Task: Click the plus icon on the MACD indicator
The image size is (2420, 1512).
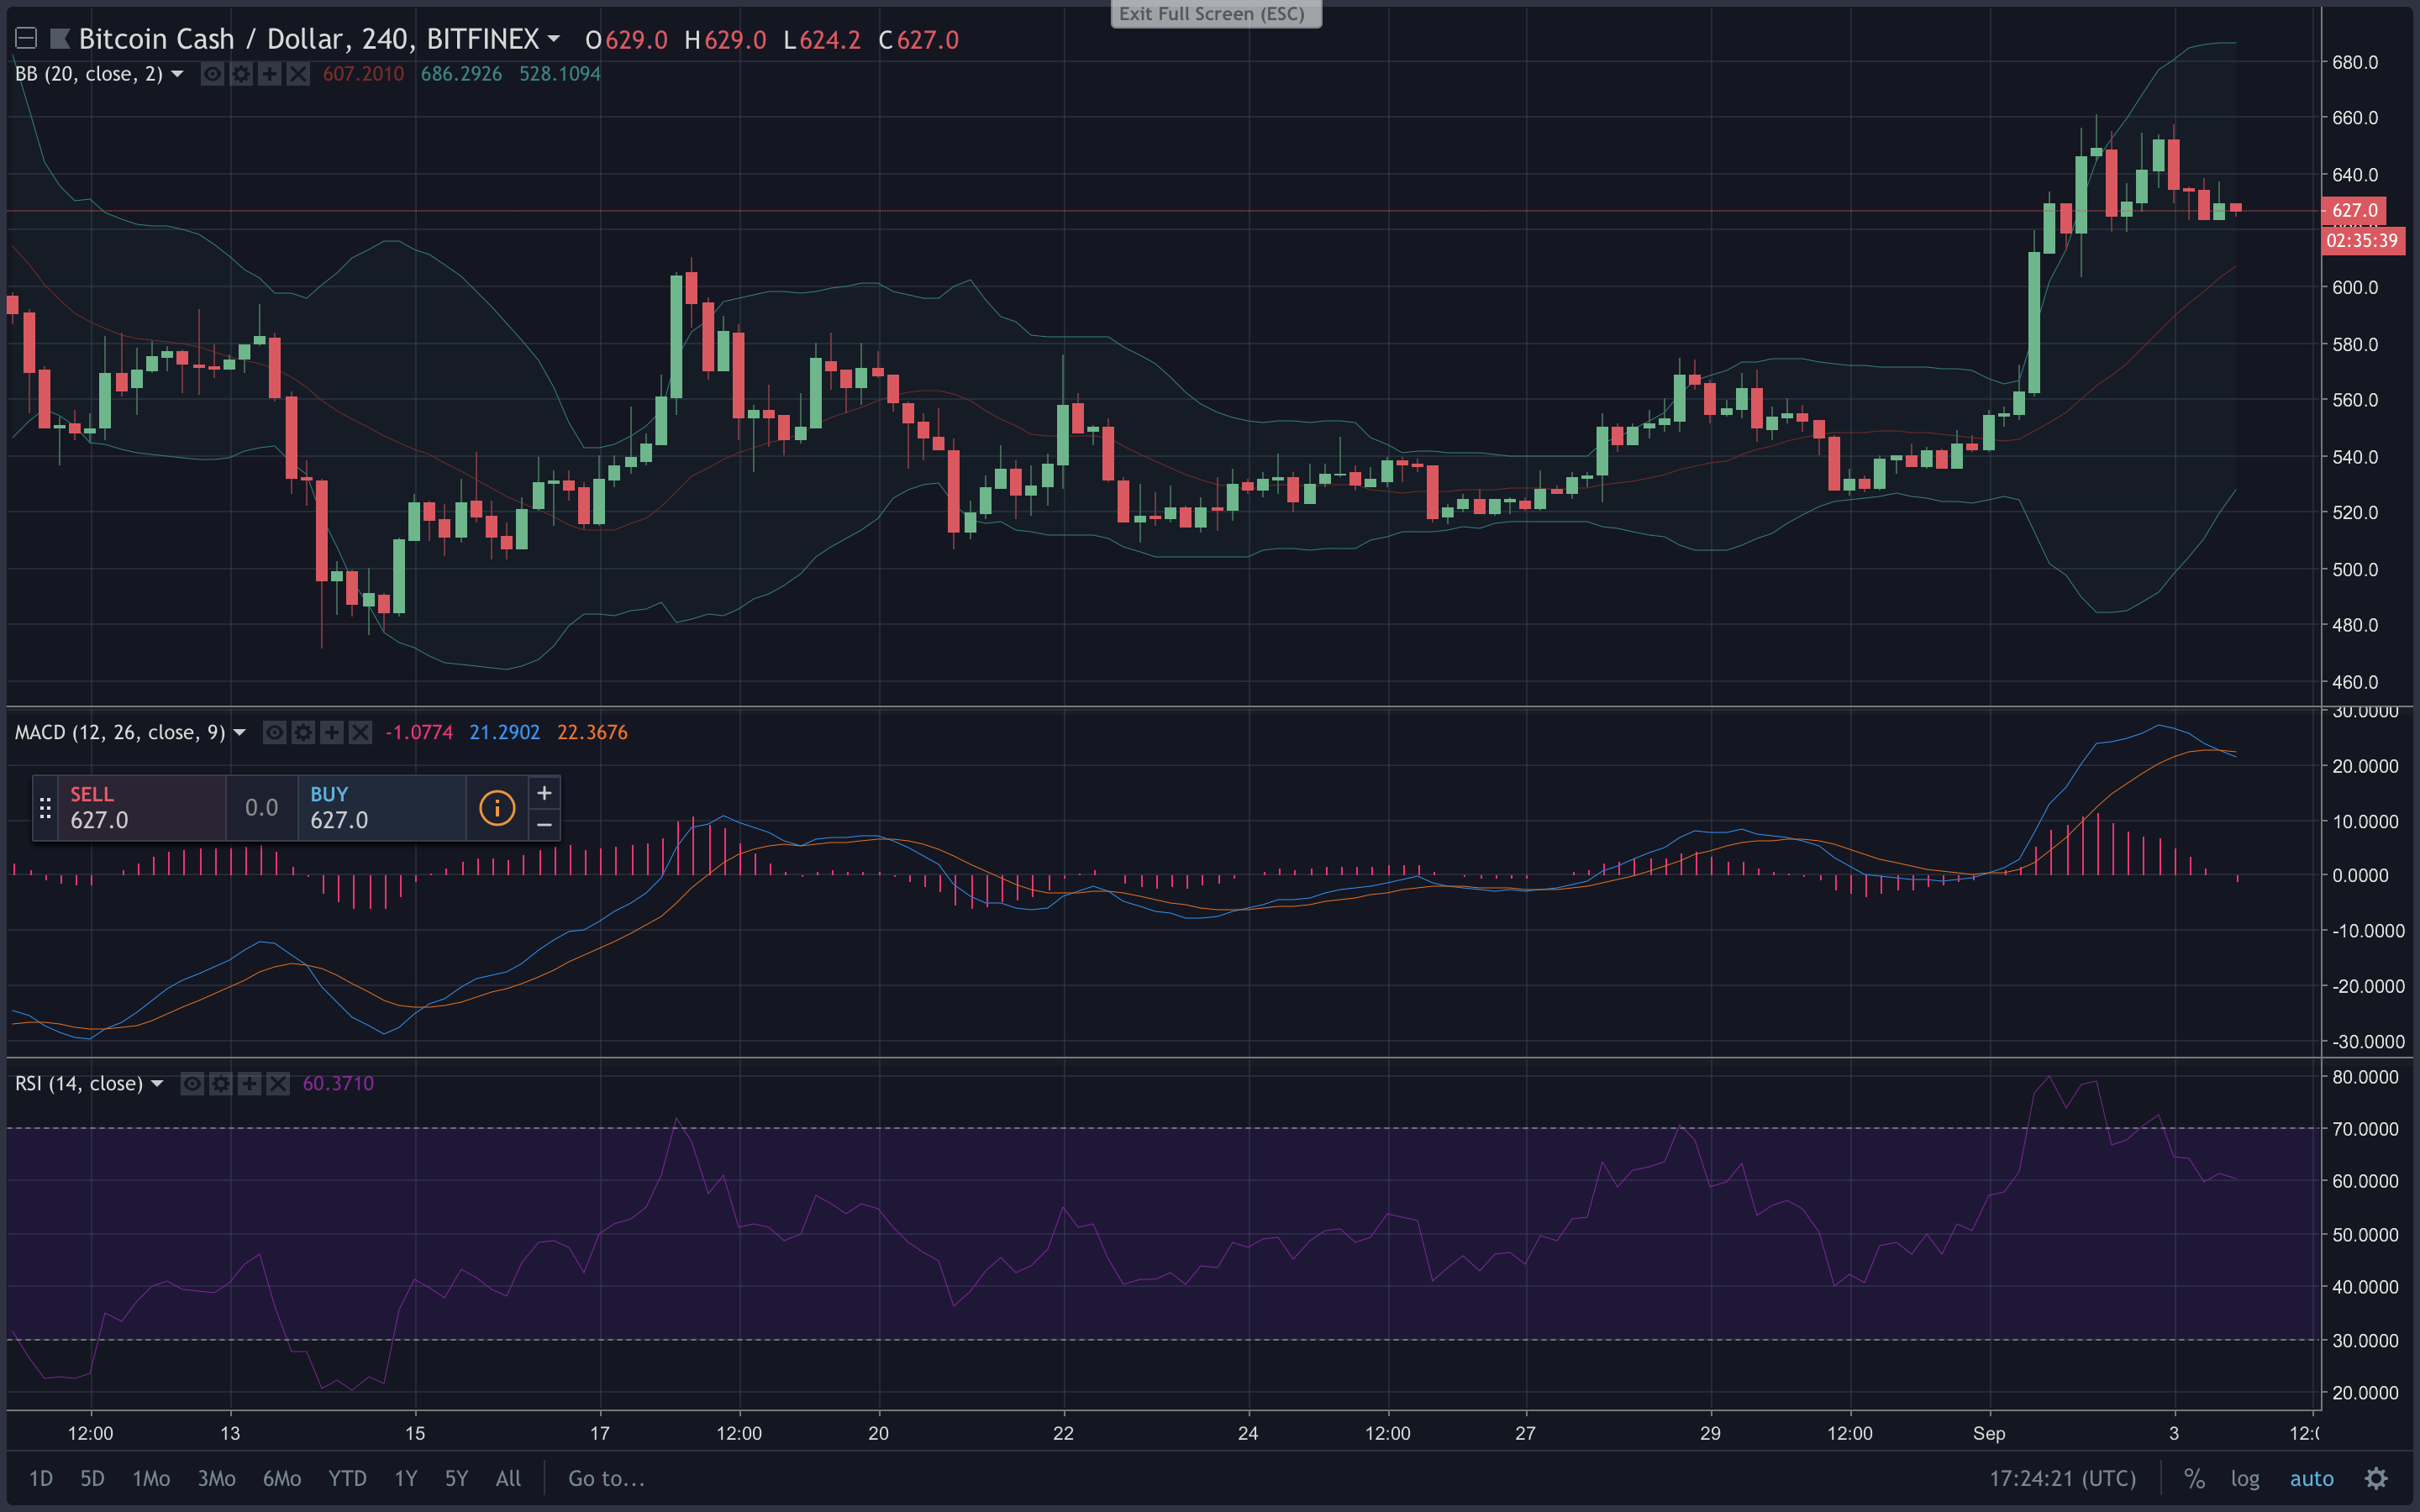Action: pos(332,733)
